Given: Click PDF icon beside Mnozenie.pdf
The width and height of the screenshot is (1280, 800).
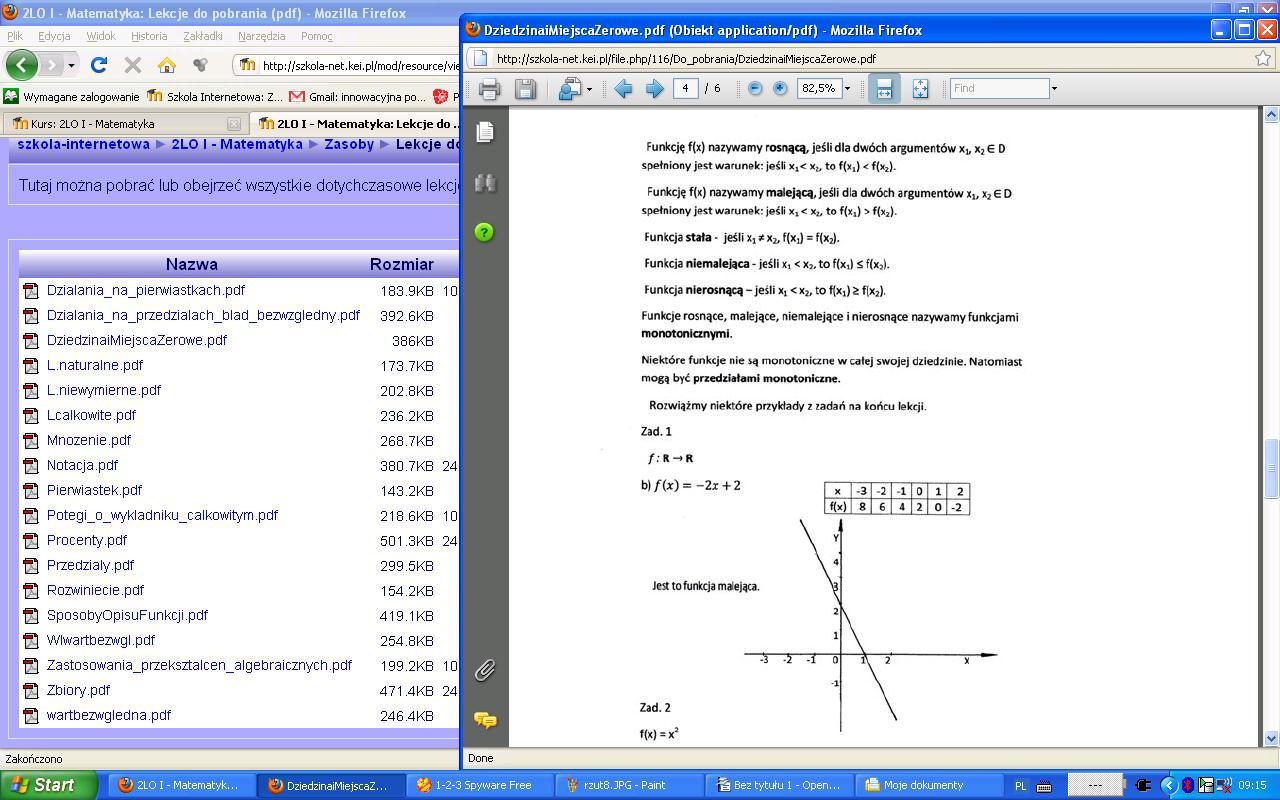Looking at the screenshot, I should click(x=31, y=441).
